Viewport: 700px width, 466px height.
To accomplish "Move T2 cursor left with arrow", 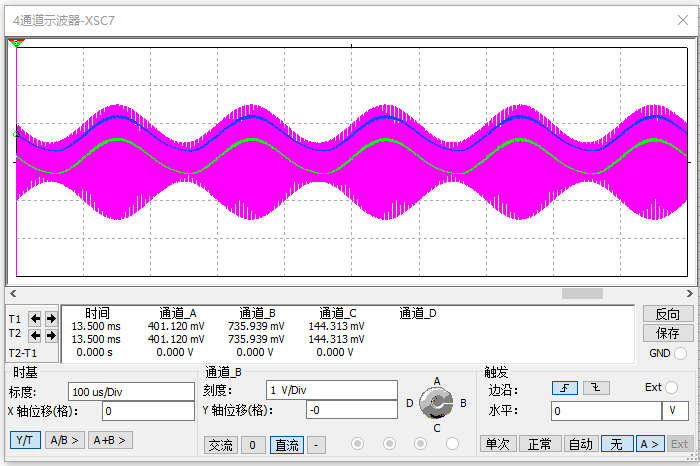I will pos(35,335).
